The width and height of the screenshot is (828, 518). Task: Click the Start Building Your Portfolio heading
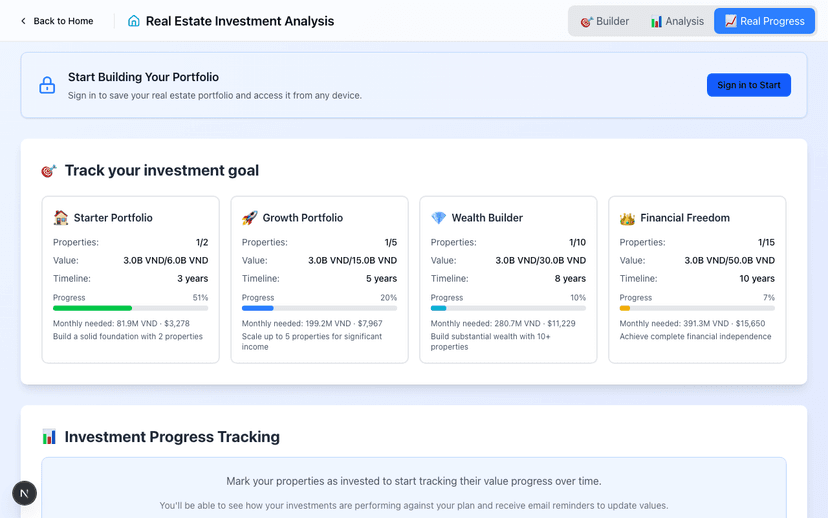[143, 77]
